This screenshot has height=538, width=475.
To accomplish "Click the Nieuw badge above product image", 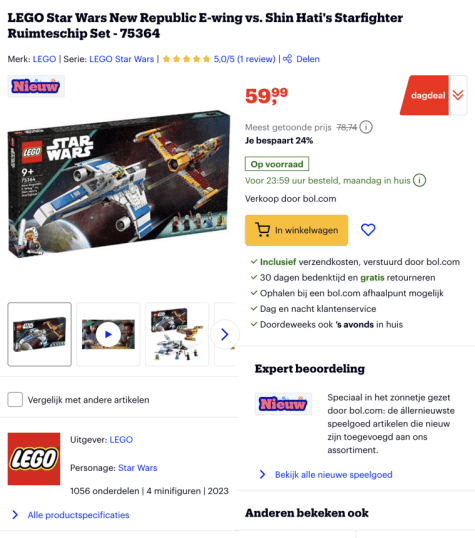I will point(36,86).
